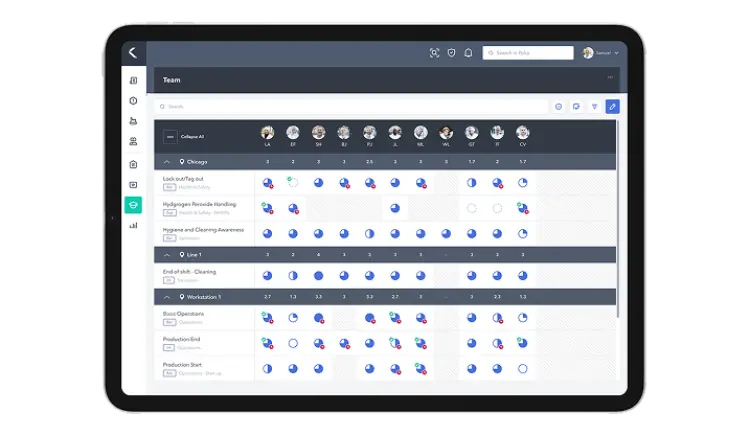Open Basic Operations skill row
The image size is (750, 436).
coord(204,318)
